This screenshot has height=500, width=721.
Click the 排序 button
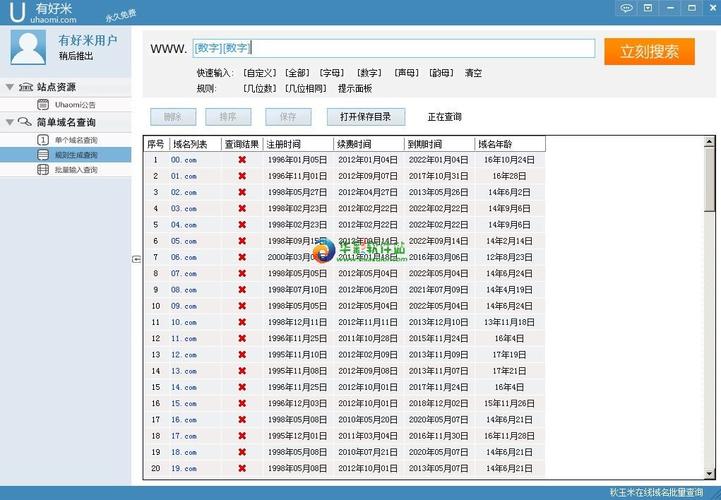point(228,117)
